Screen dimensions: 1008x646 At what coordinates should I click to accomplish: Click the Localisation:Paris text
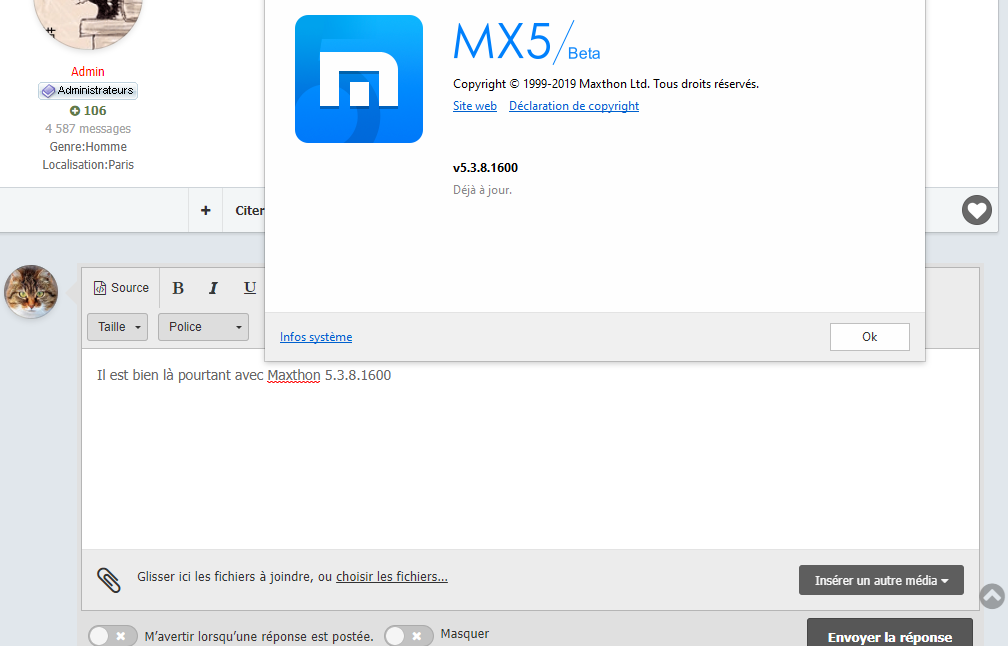click(88, 165)
